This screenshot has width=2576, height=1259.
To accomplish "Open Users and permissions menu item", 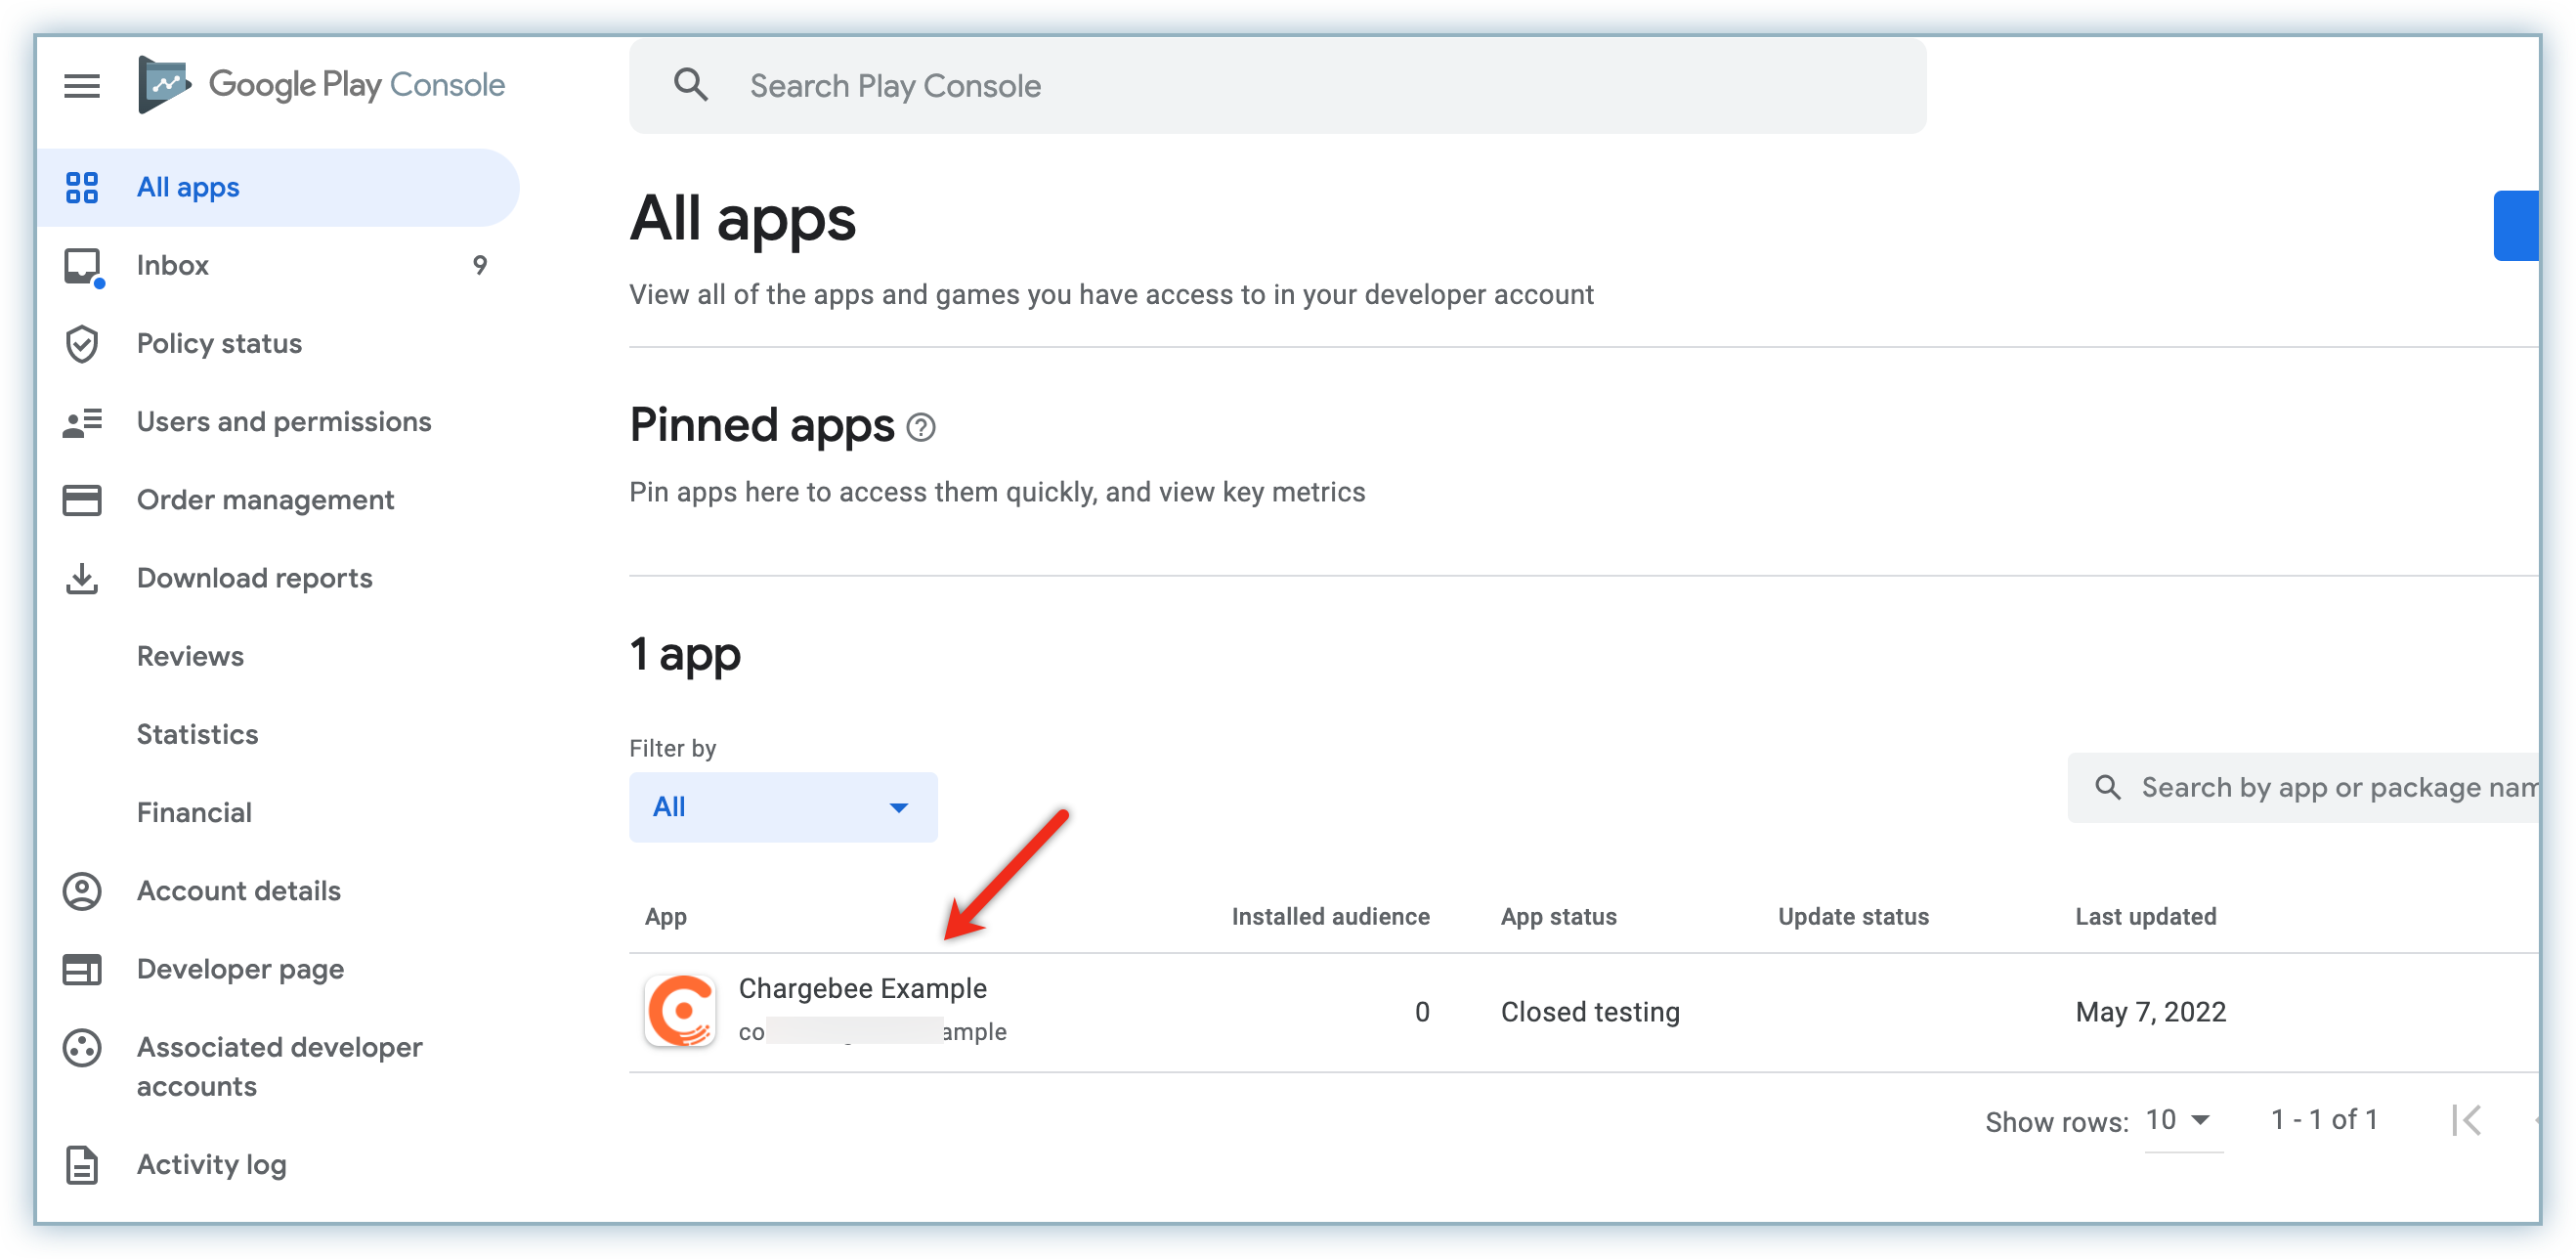I will tap(284, 422).
